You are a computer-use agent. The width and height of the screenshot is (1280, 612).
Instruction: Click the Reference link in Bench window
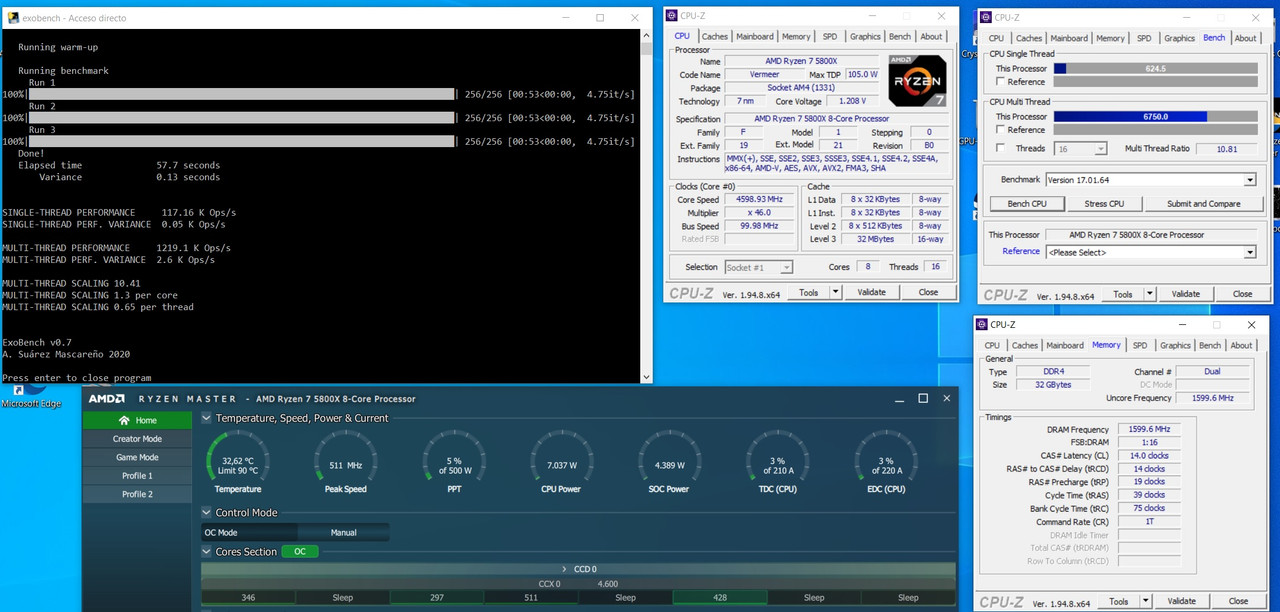pos(1021,251)
